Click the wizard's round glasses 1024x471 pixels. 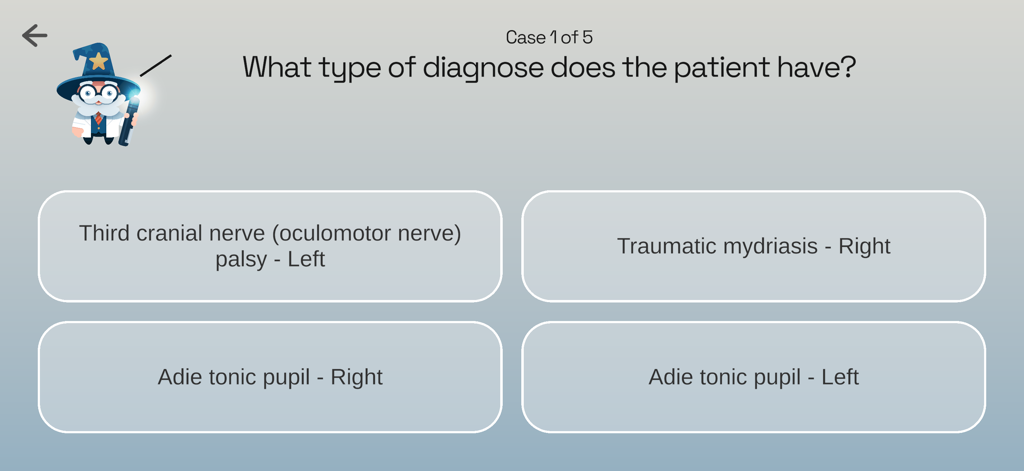(95, 94)
